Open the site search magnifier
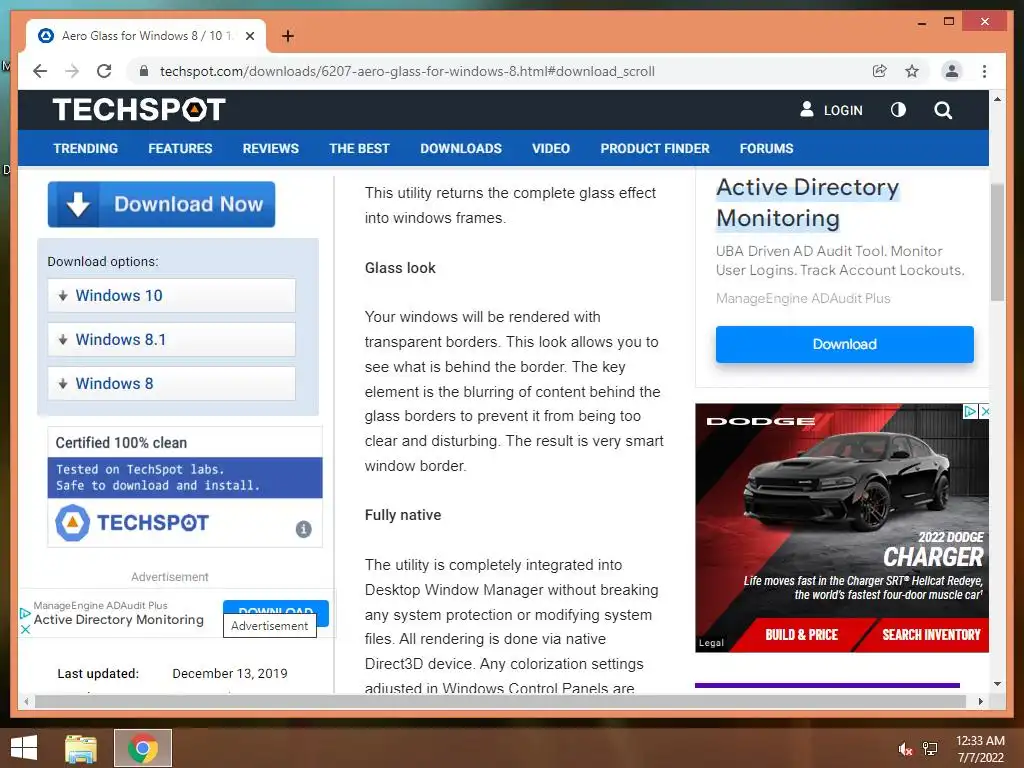Screen dimensions: 1024x768 (x=942, y=110)
